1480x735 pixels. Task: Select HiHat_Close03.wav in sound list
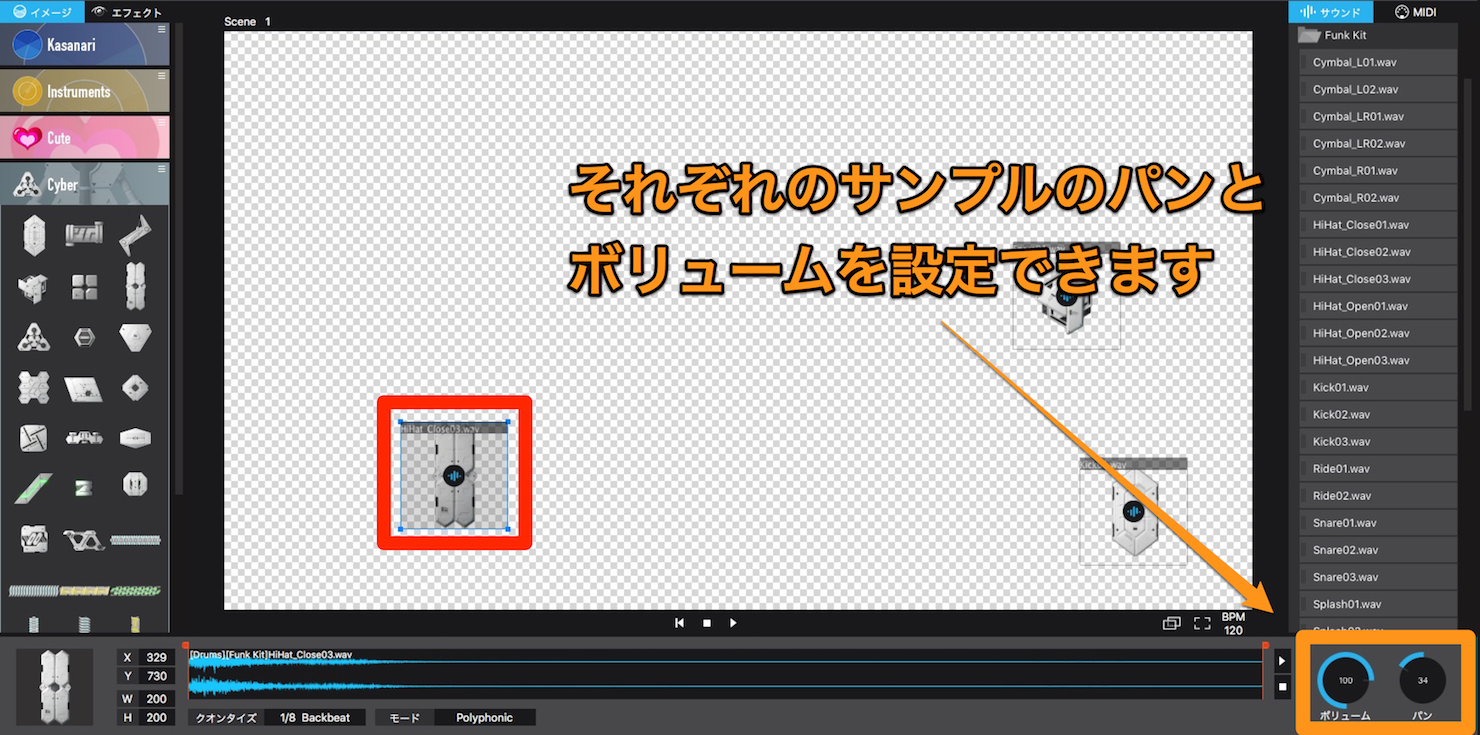1378,279
